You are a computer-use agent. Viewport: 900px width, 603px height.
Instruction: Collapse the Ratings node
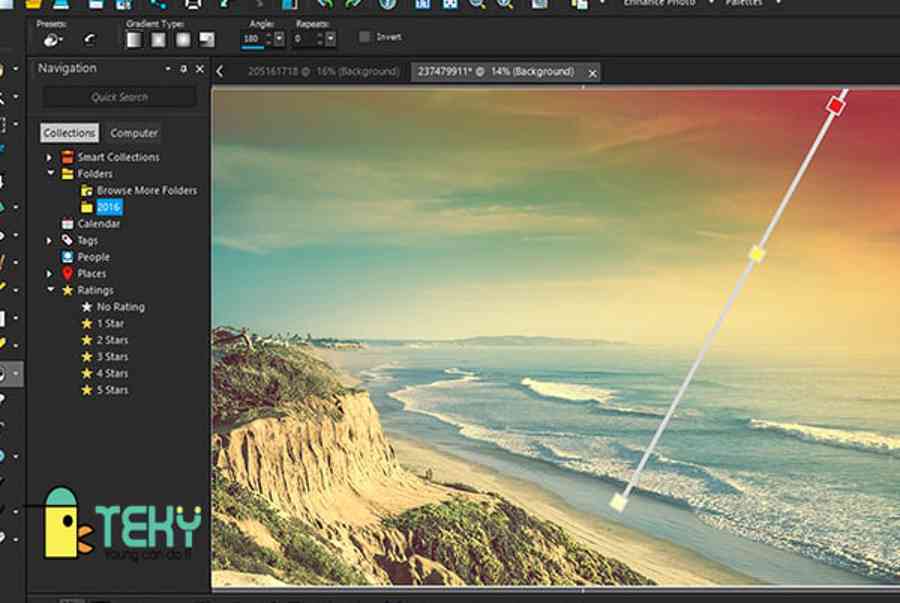pos(51,289)
